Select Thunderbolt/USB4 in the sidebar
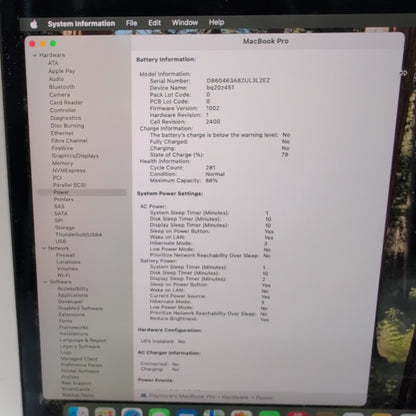Image resolution: width=416 pixels, height=416 pixels. (x=79, y=234)
